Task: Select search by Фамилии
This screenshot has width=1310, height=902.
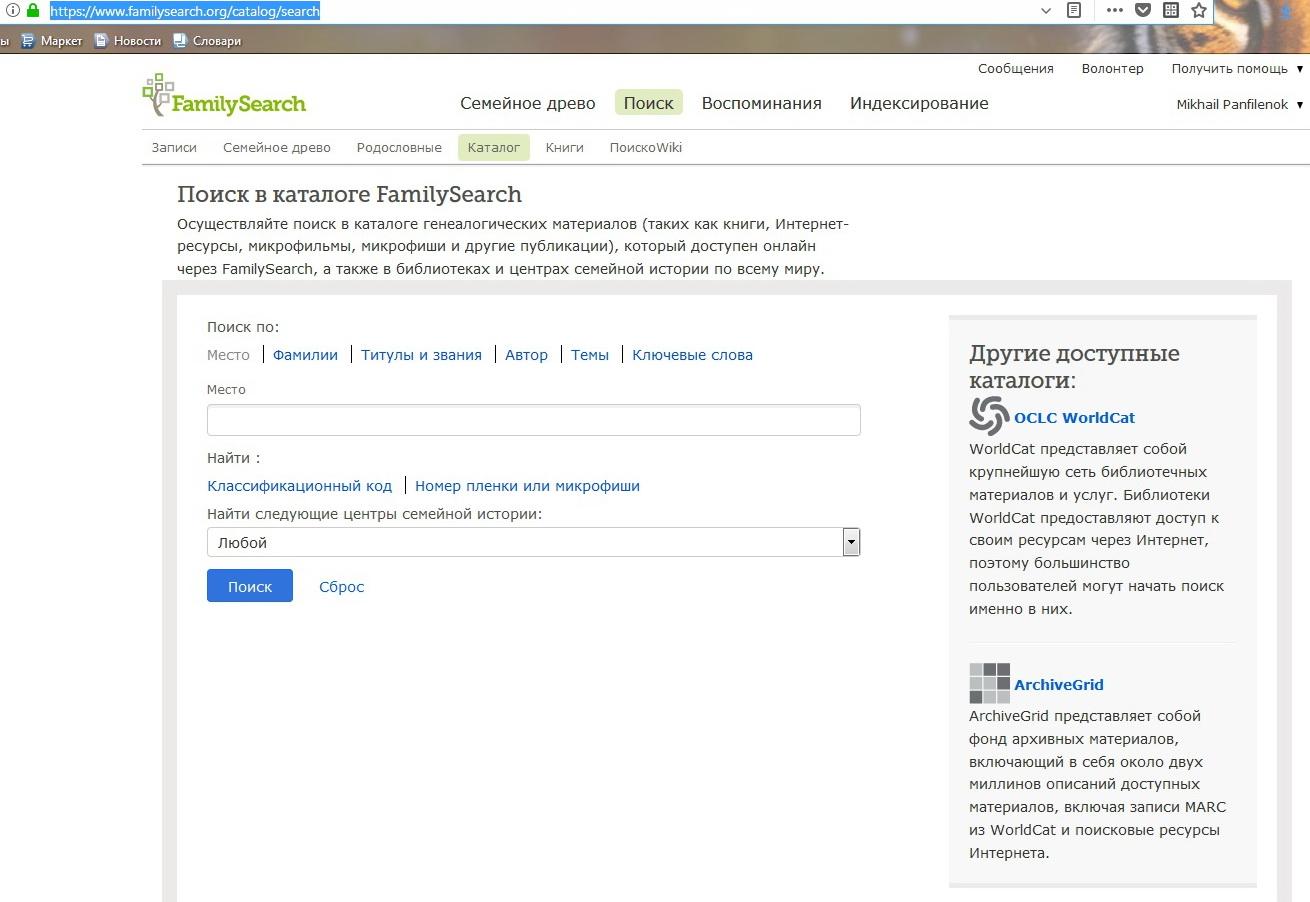Action: coord(305,355)
